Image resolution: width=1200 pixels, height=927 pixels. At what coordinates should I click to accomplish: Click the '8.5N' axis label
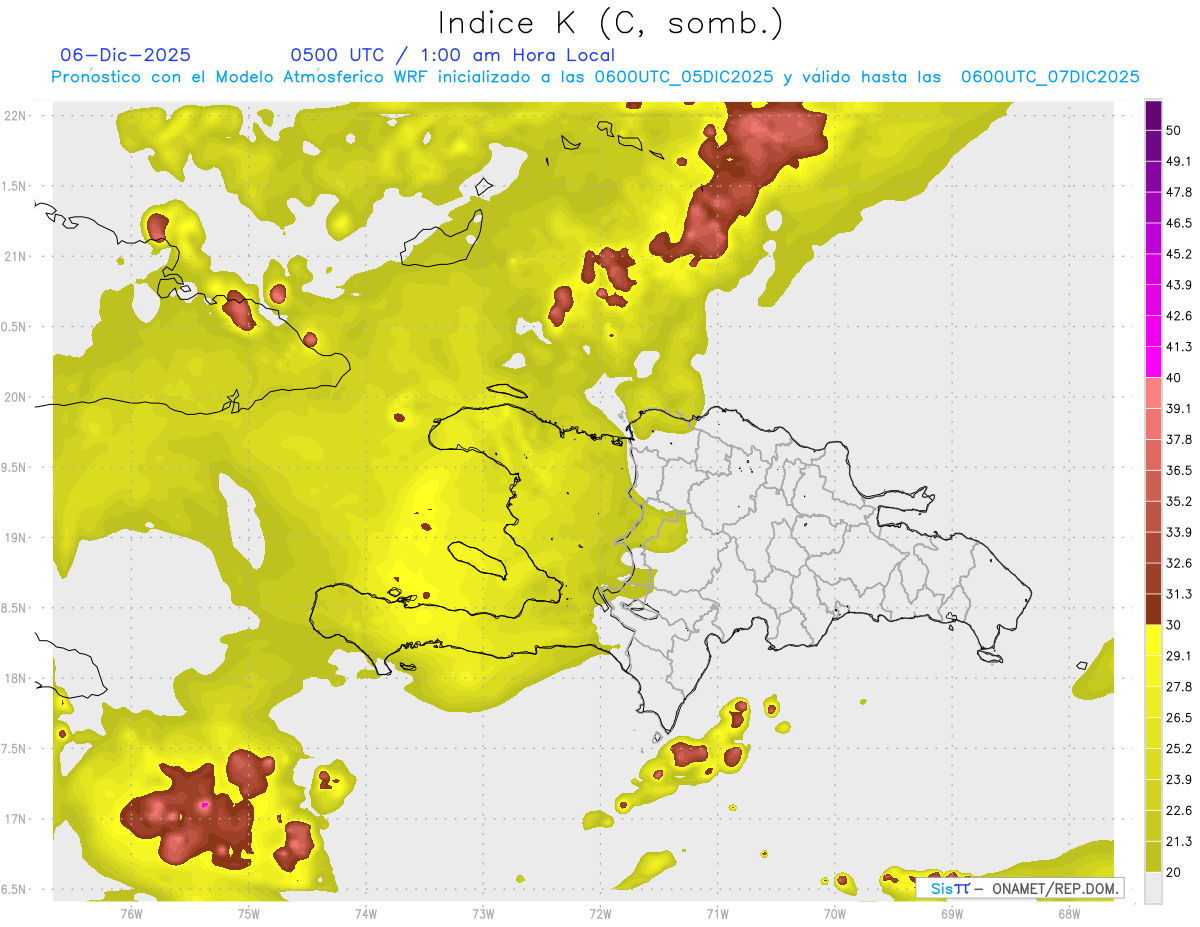click(x=15, y=608)
